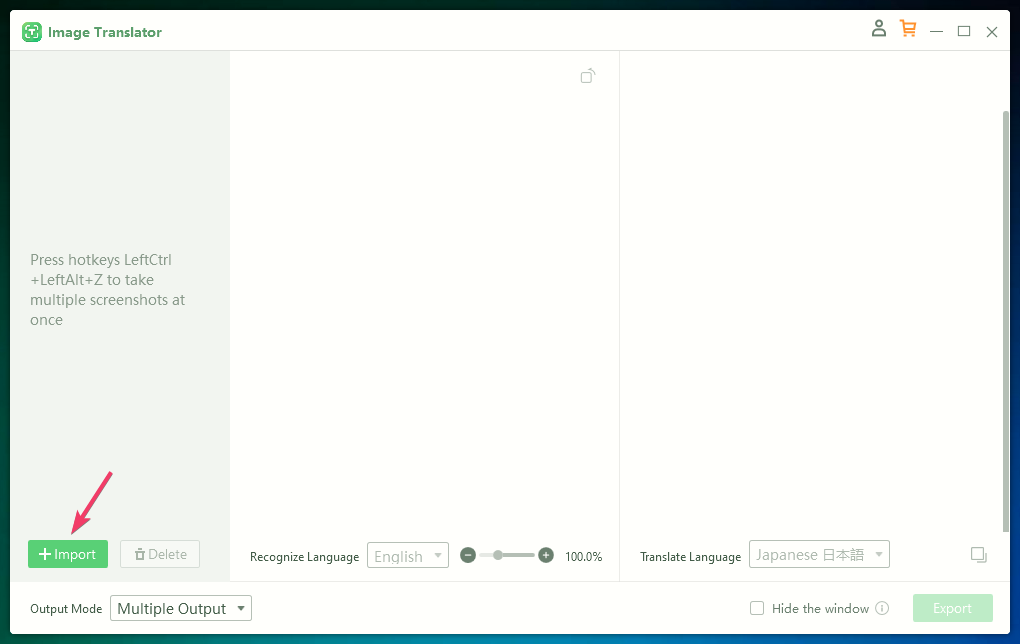Close the Image Translator window
This screenshot has width=1020, height=644.
click(991, 32)
